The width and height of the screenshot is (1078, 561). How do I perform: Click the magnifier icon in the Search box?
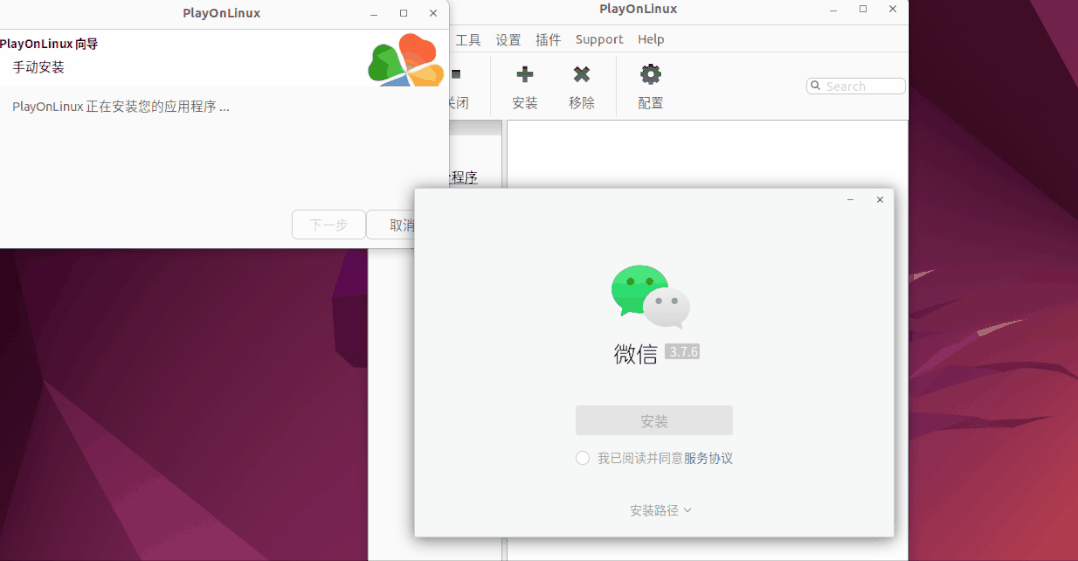pyautogui.click(x=815, y=86)
